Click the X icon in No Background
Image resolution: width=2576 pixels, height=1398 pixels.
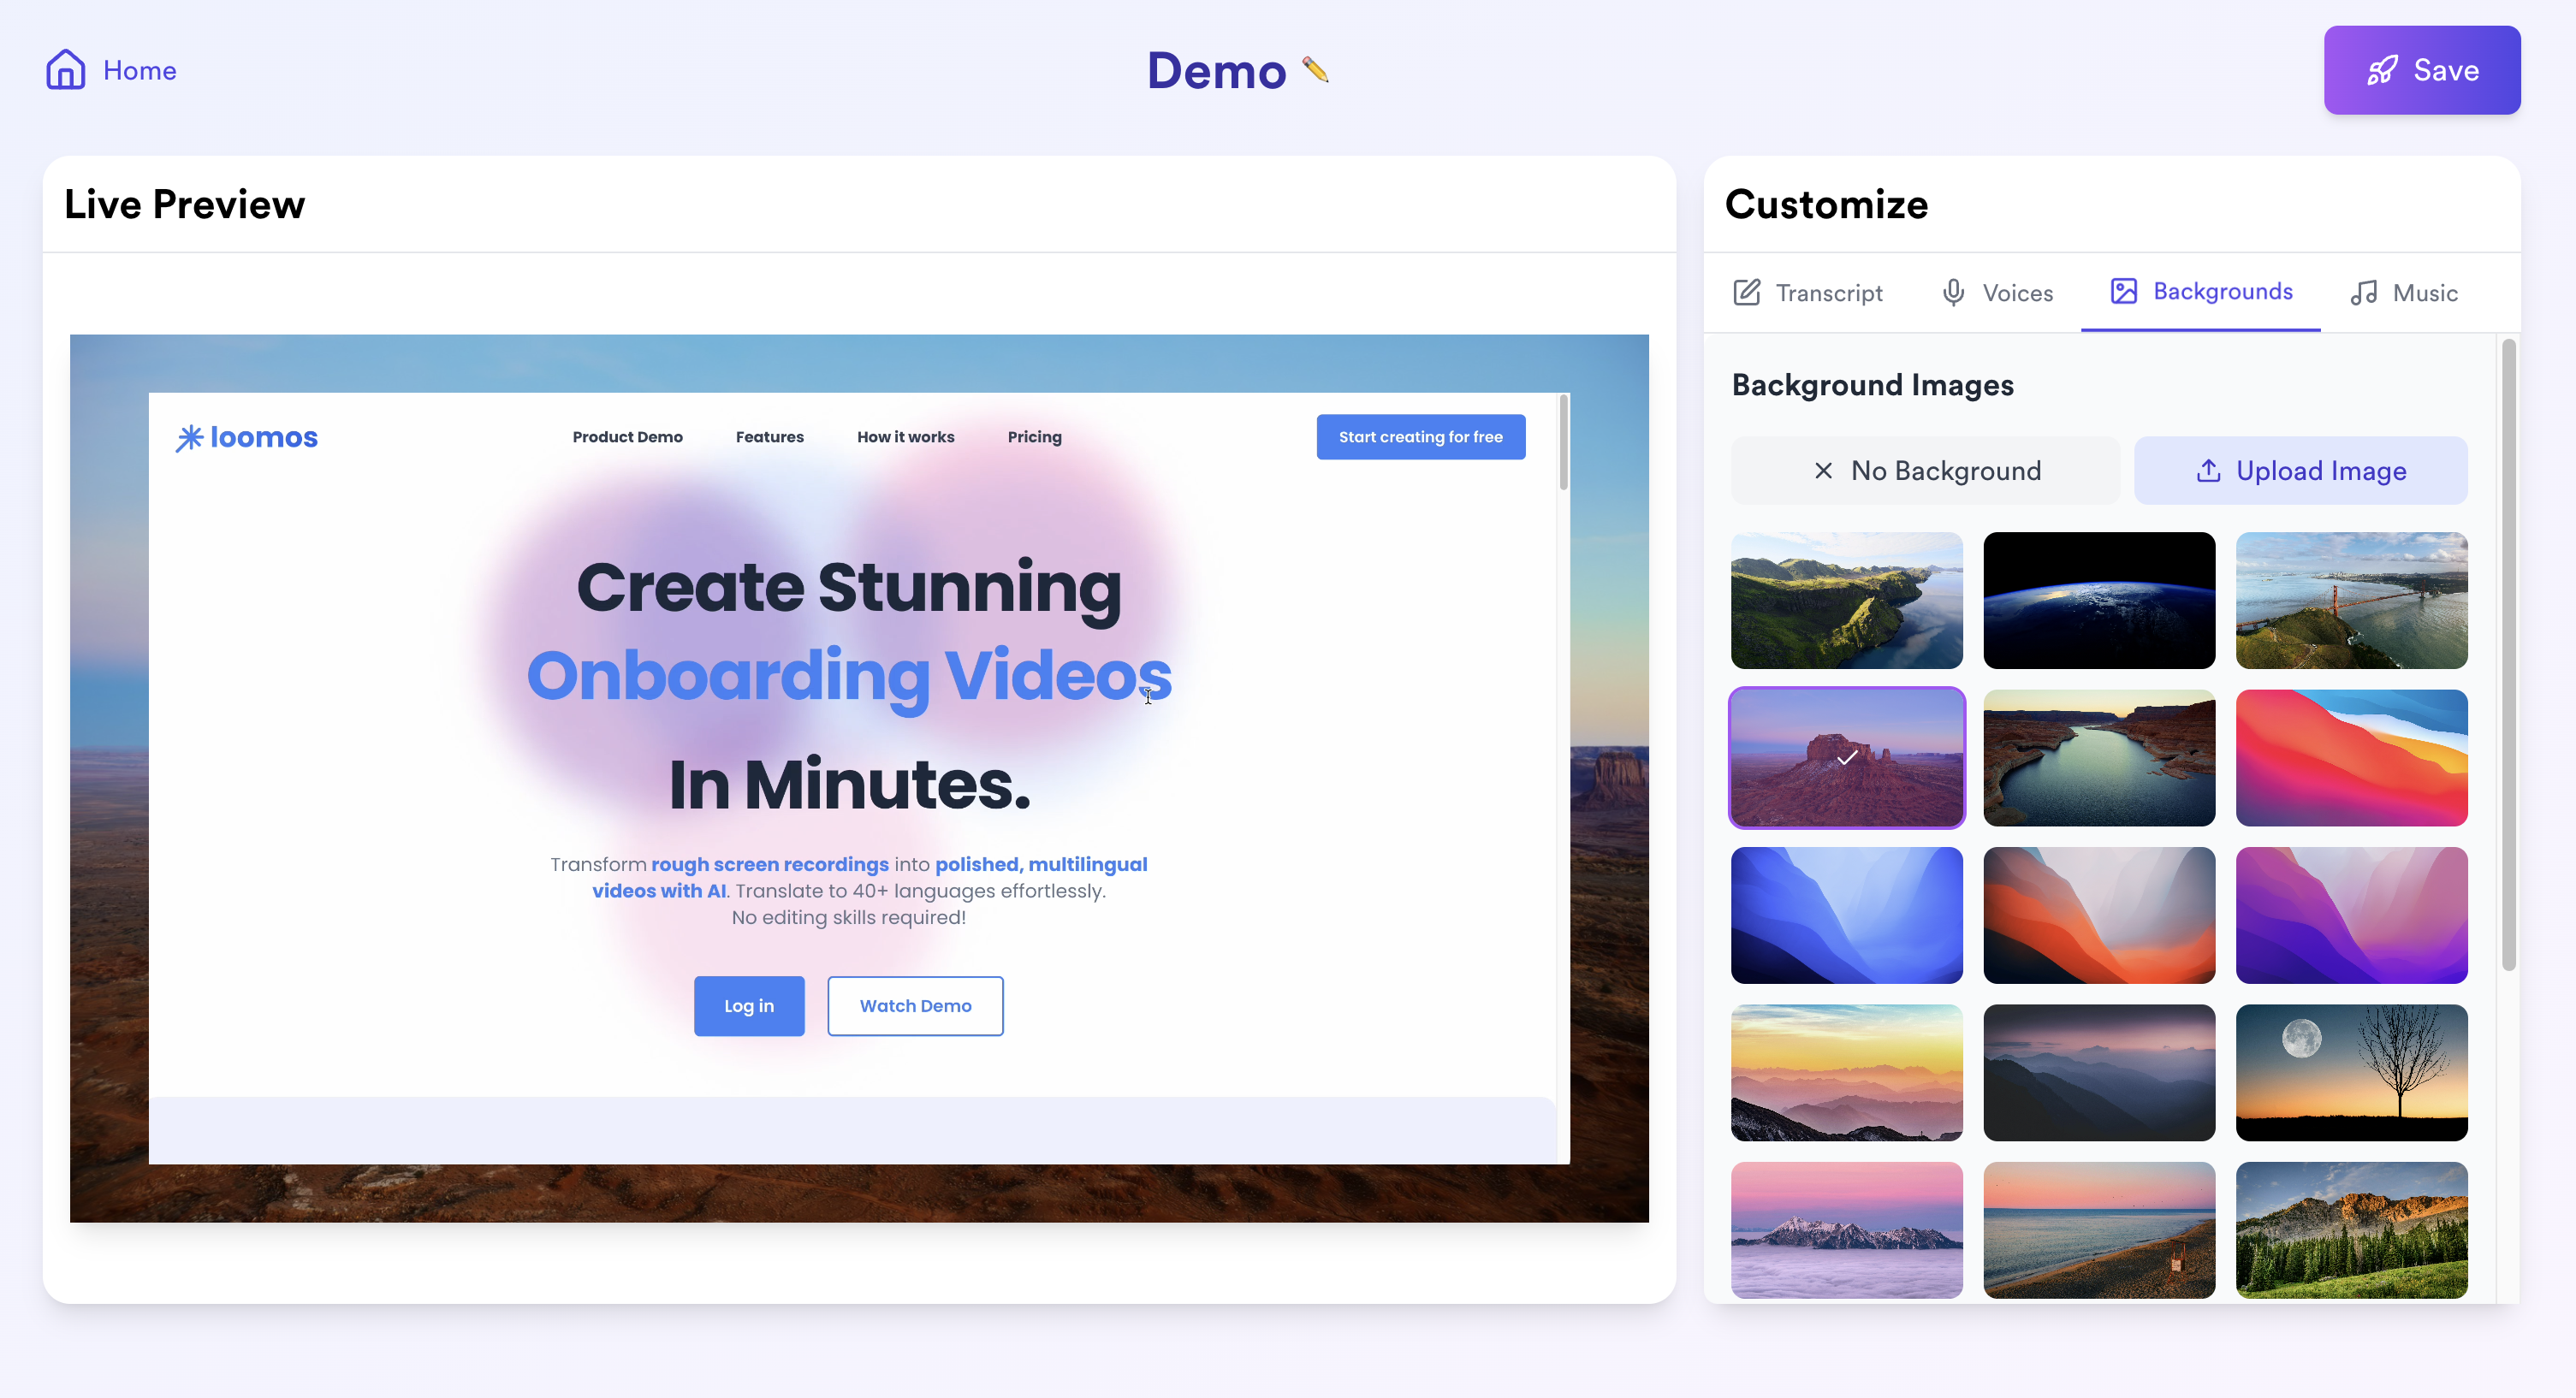[x=1823, y=470]
